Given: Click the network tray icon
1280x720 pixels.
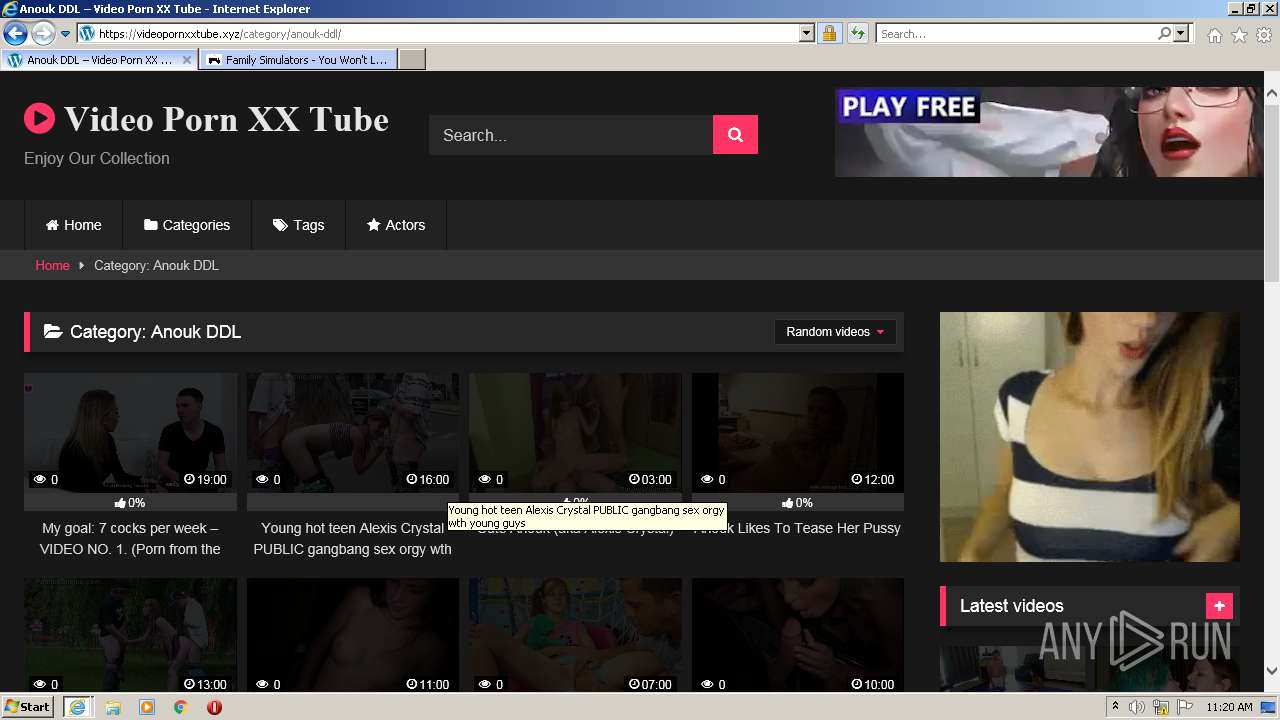Looking at the screenshot, I should [x=1161, y=707].
